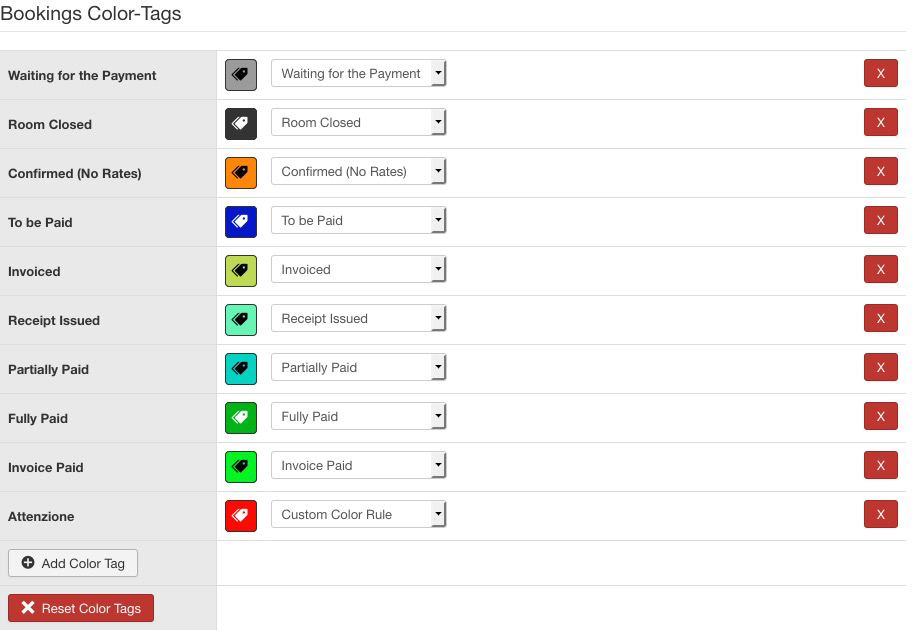Click the Add Color Tag button
Image resolution: width=917 pixels, height=632 pixels.
coord(73,563)
